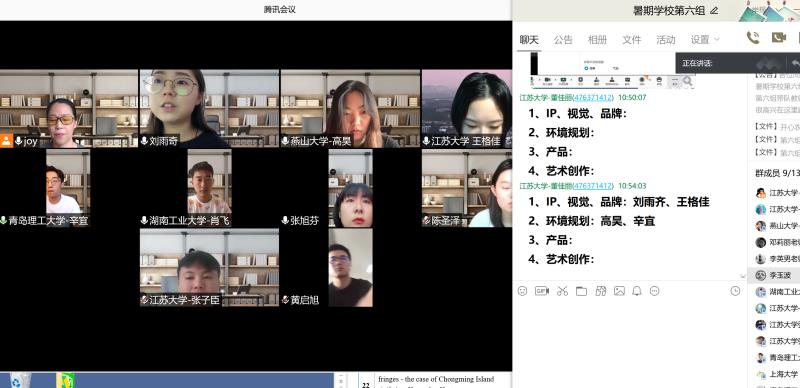Open the 相册 tab
Screen dimensions: 800x388
pos(597,40)
